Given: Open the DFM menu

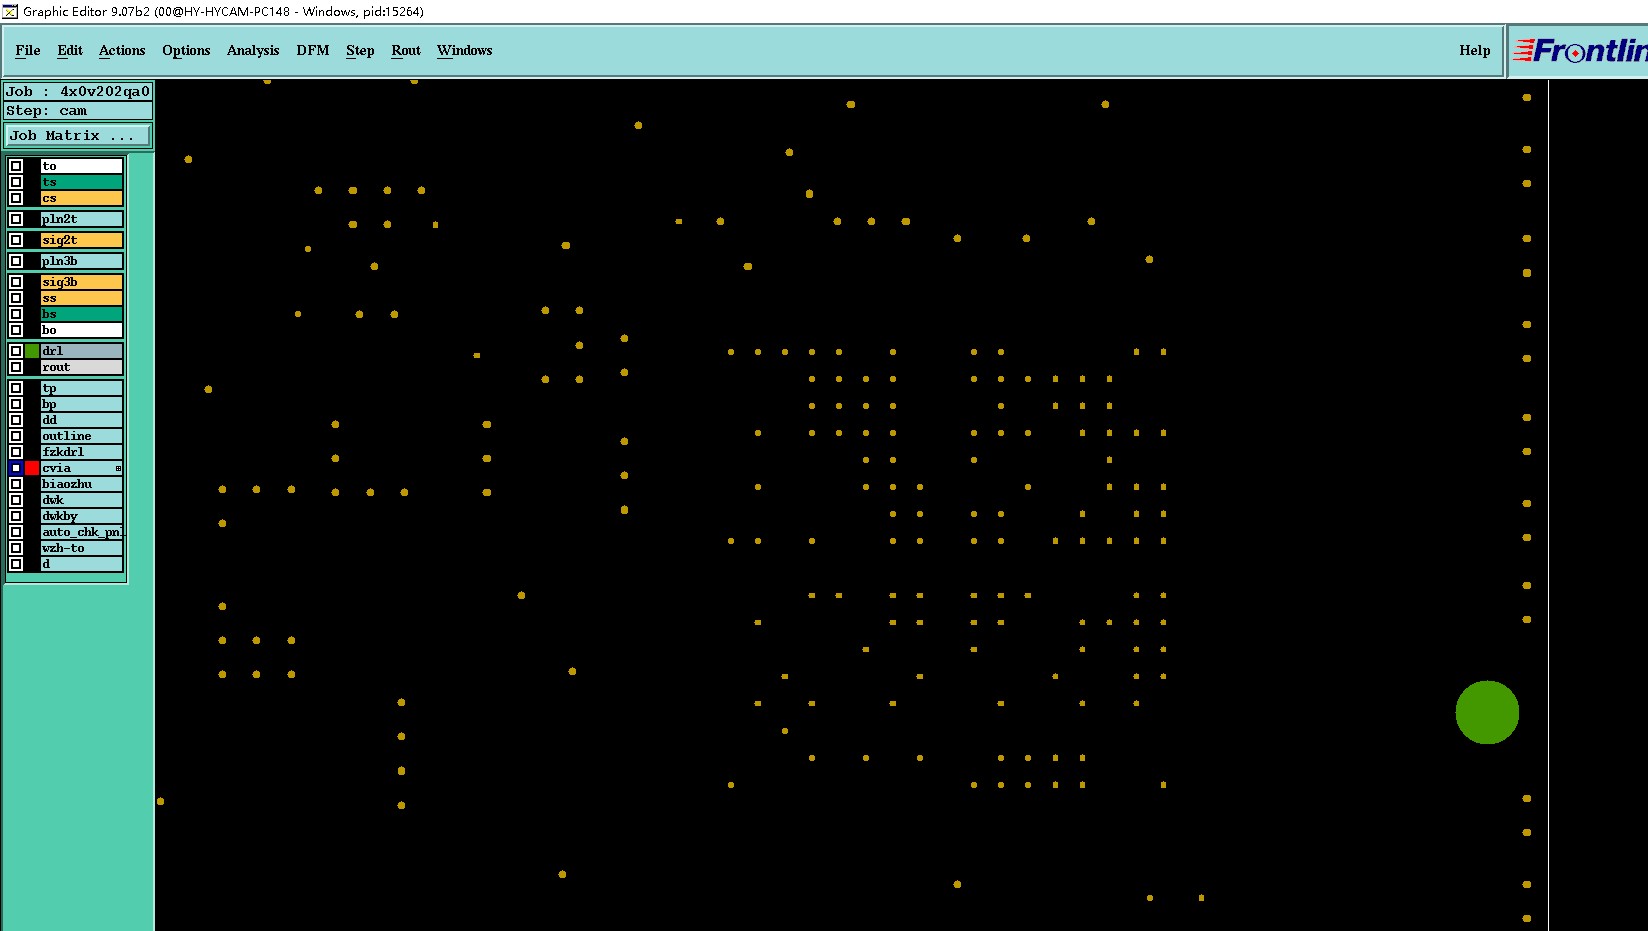Looking at the screenshot, I should [x=313, y=50].
